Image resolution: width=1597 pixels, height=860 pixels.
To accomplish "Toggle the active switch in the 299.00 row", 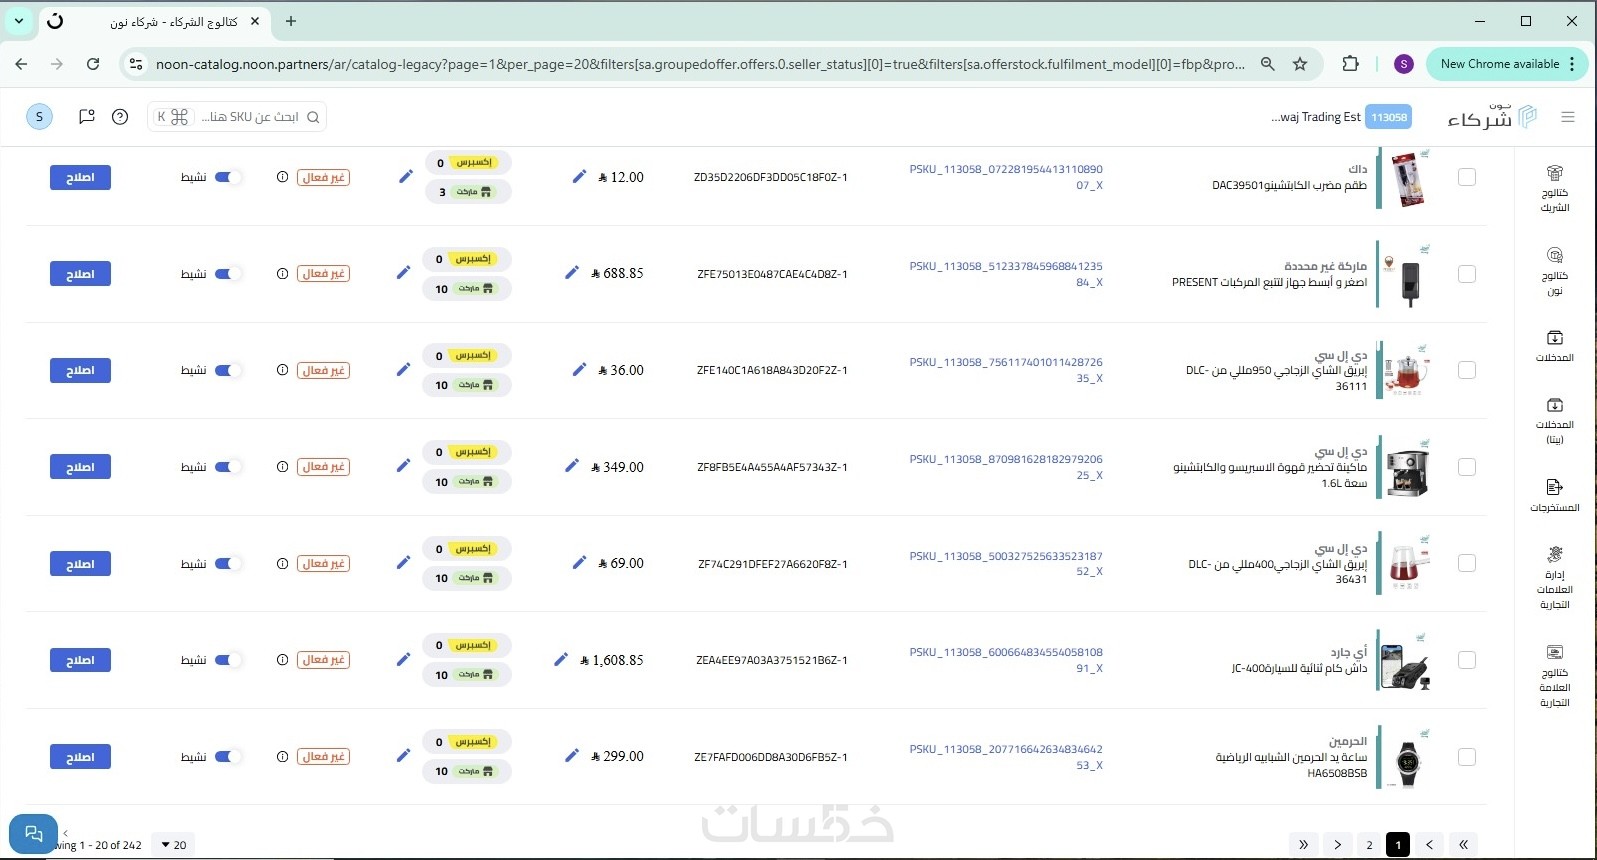I will 229,756.
